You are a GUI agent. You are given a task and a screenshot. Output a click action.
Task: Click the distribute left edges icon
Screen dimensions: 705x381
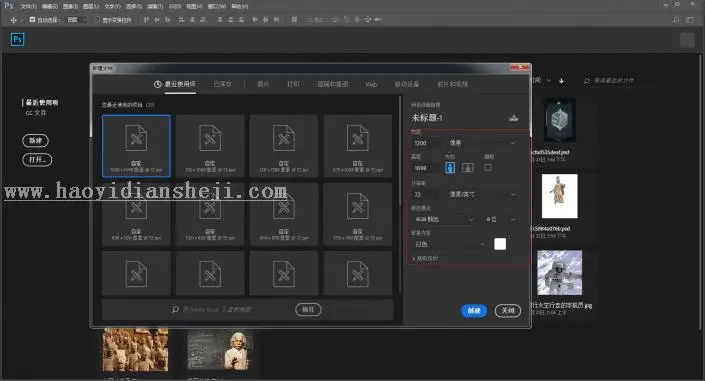[x=255, y=20]
